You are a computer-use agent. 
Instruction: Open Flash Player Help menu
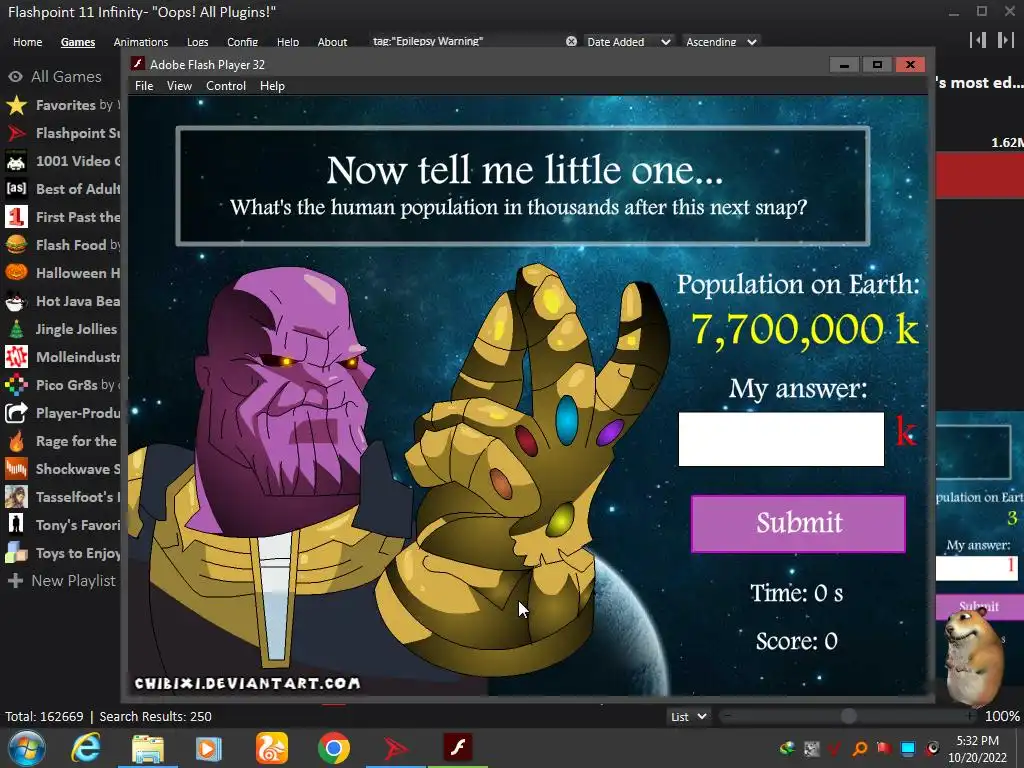pos(272,86)
